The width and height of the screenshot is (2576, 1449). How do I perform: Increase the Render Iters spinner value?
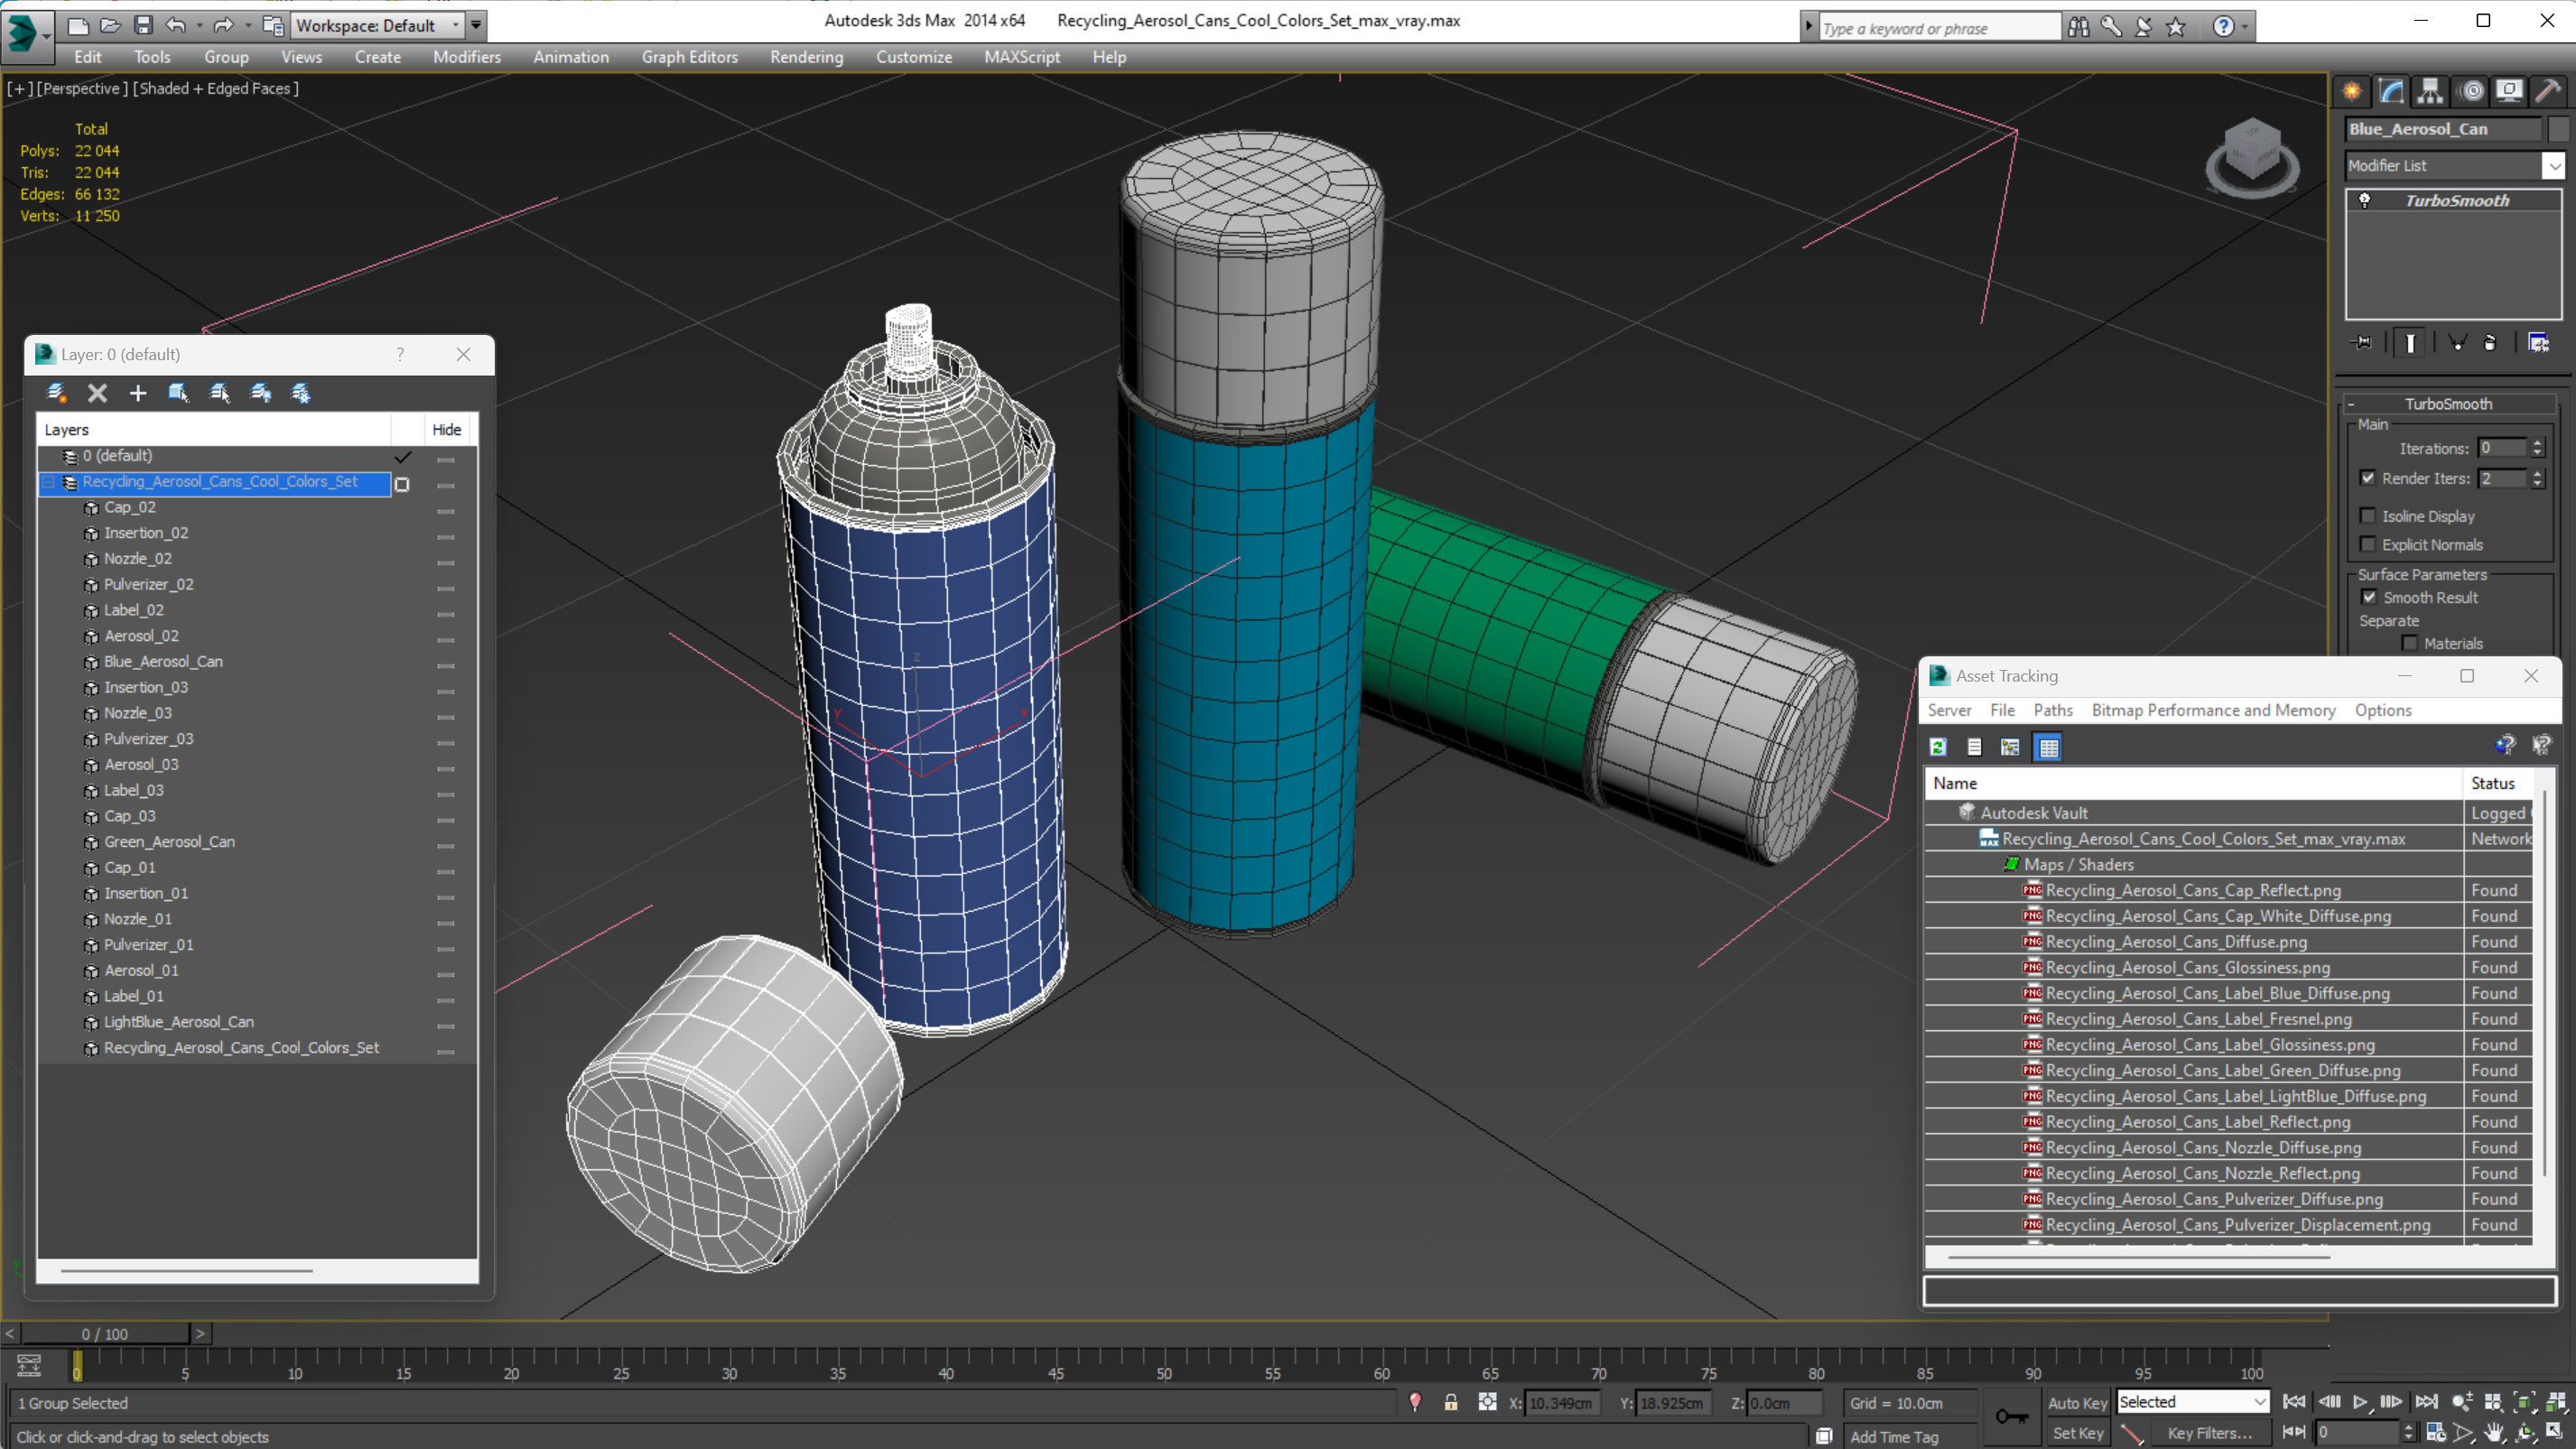pos(2538,473)
